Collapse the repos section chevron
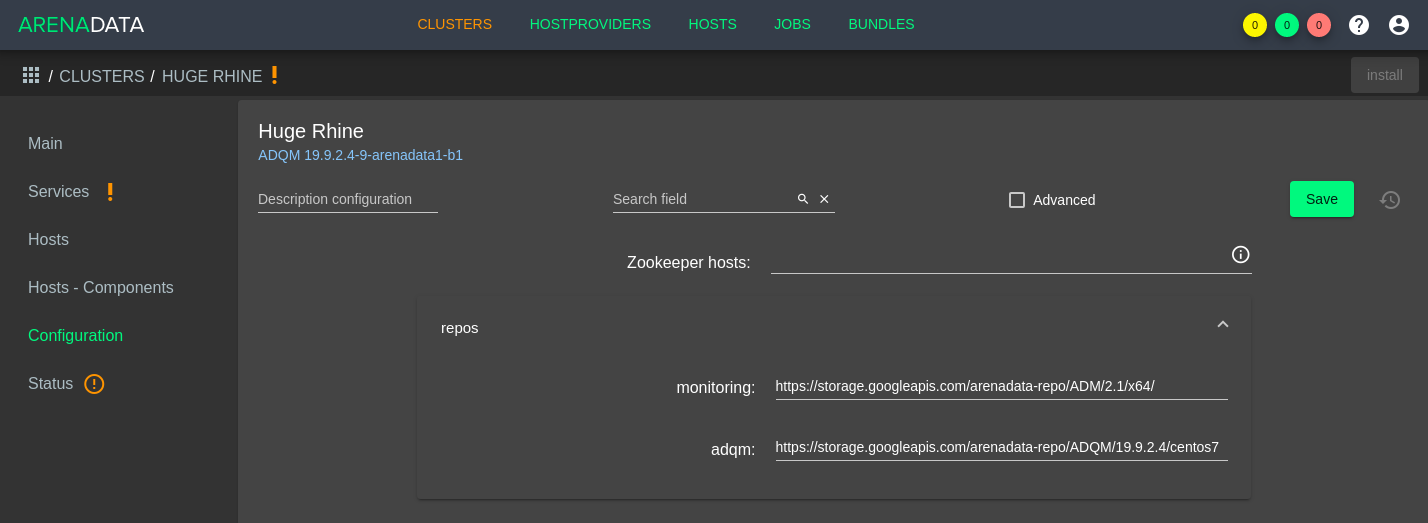Screen dimensions: 1428x523 [1223, 324]
